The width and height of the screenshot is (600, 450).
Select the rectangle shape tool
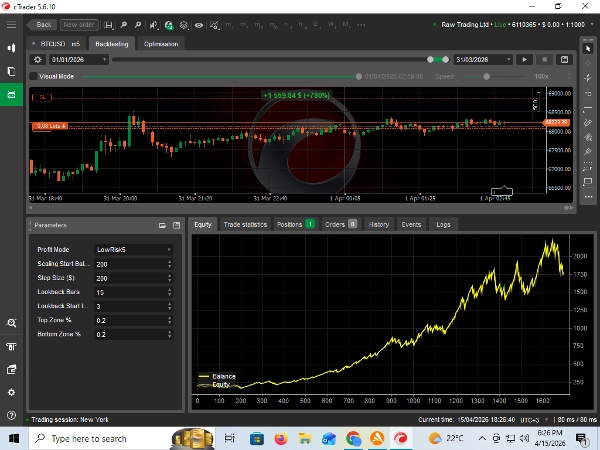point(588,181)
